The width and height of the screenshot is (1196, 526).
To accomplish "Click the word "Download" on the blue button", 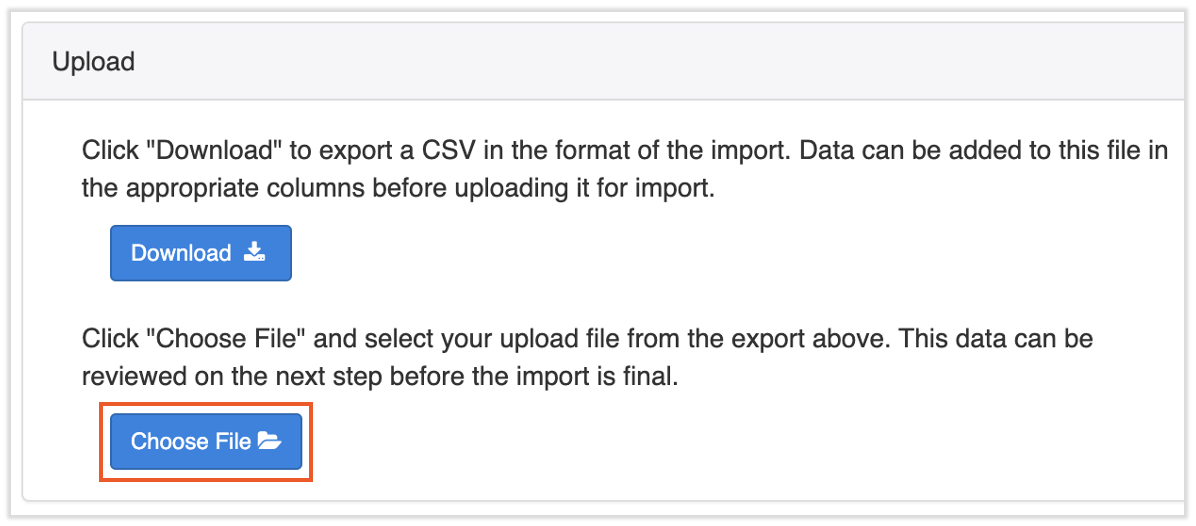I will 181,253.
